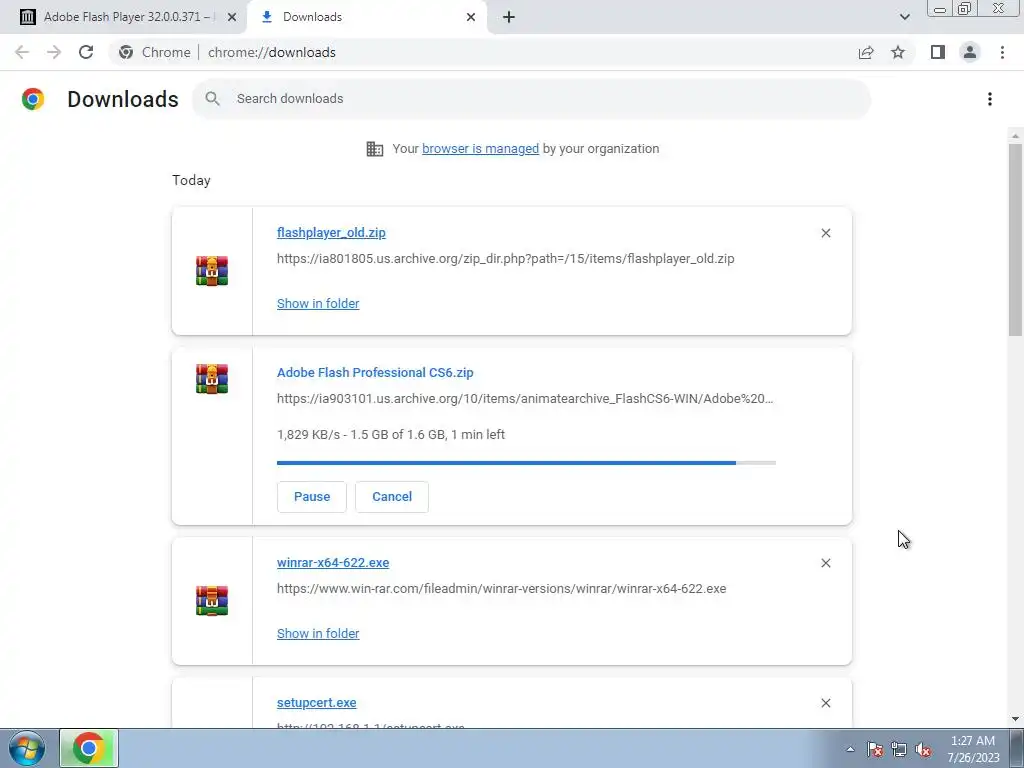1024x768 pixels.
Task: Select the Downloads tab
Action: click(x=367, y=17)
